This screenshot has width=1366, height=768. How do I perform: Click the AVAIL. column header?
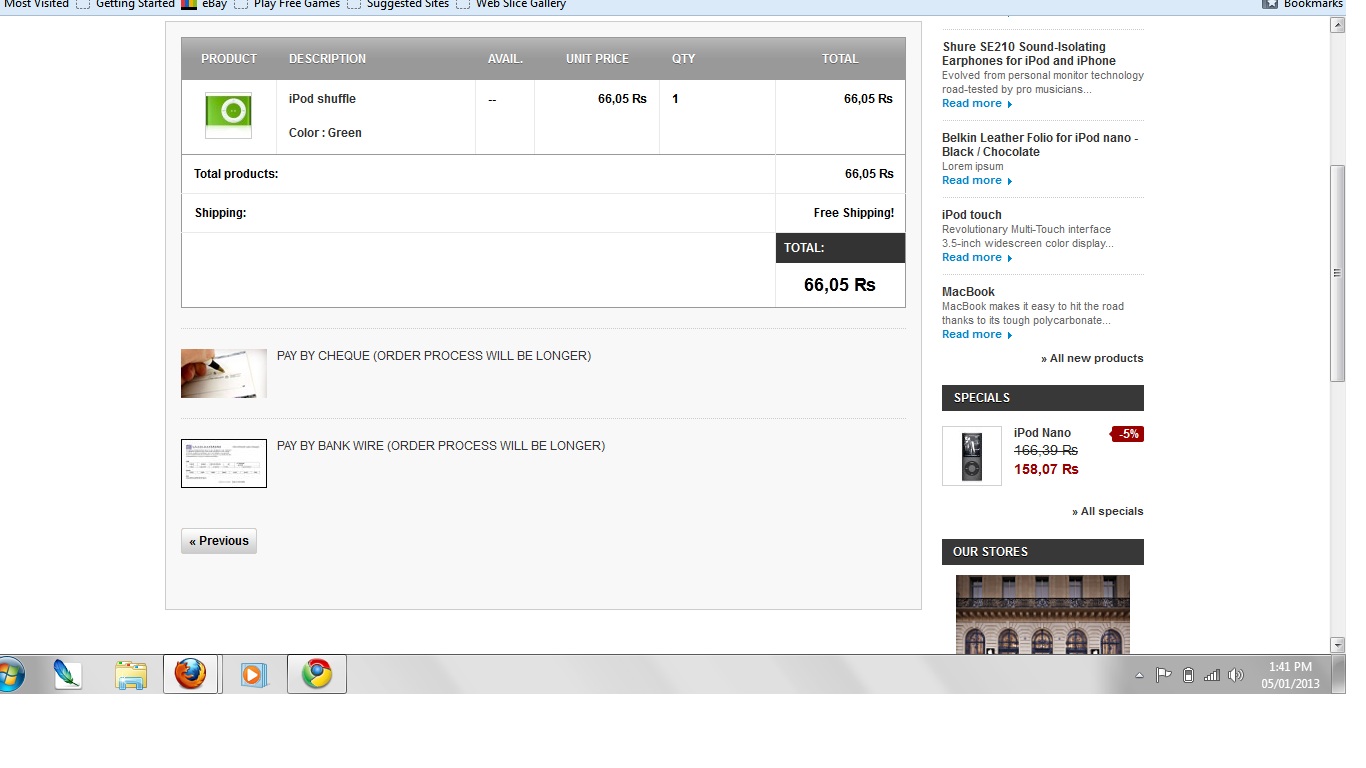[x=506, y=59]
